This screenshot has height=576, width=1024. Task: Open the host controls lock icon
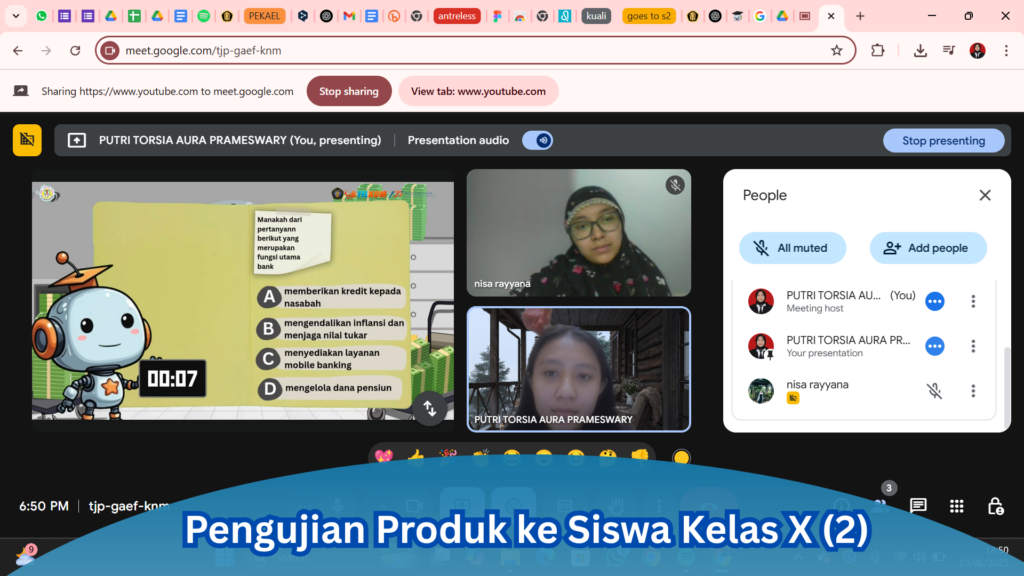click(995, 506)
